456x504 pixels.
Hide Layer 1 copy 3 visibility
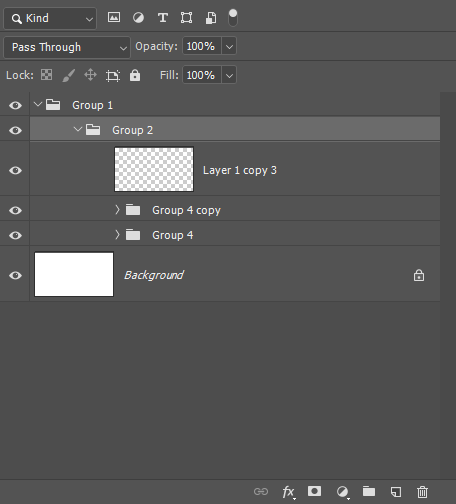coord(15,170)
